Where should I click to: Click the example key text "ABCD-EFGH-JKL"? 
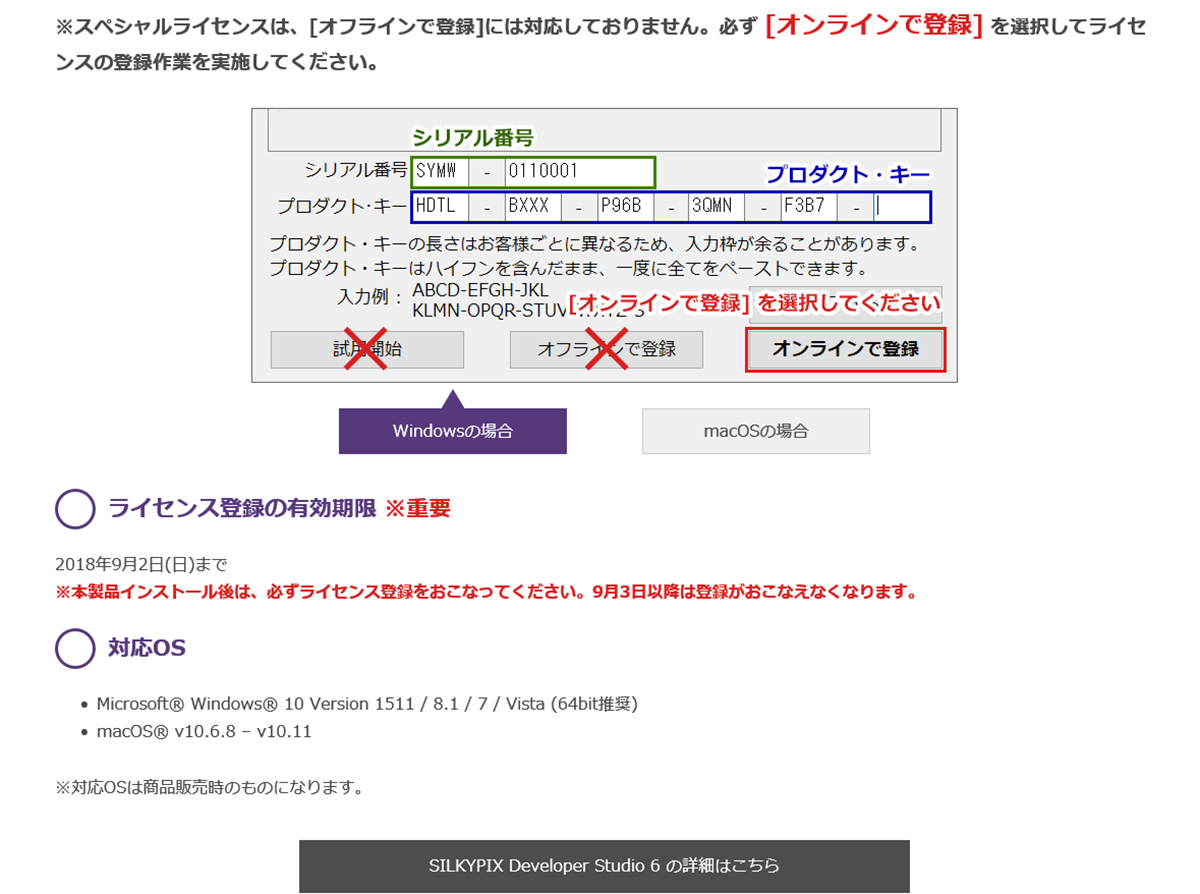point(480,290)
